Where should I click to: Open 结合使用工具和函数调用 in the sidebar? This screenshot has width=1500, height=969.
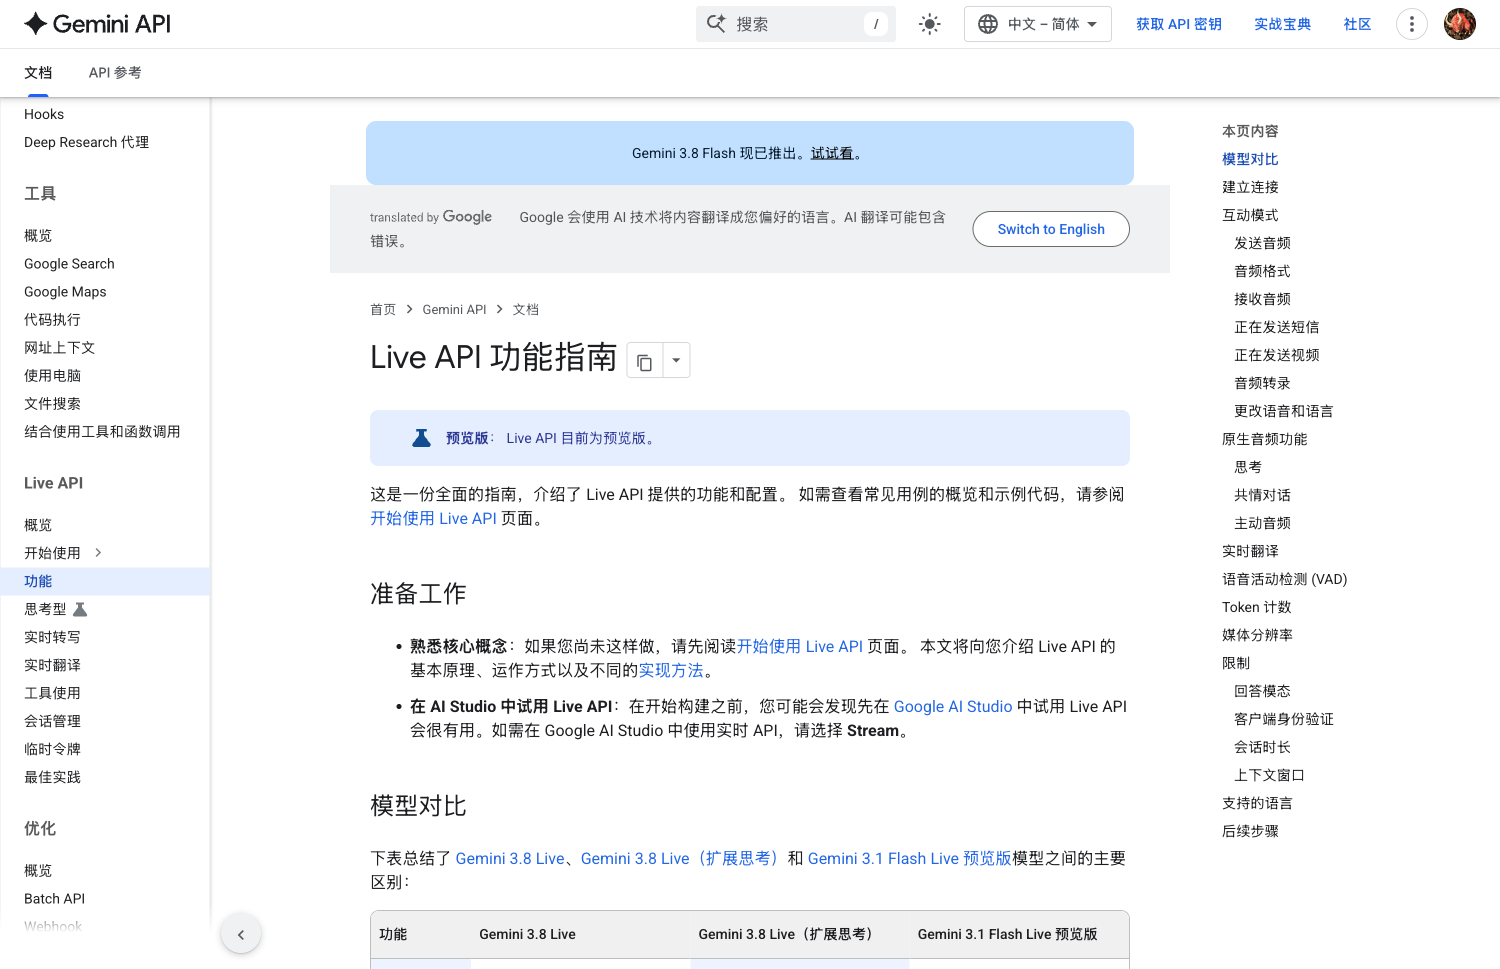pos(102,432)
